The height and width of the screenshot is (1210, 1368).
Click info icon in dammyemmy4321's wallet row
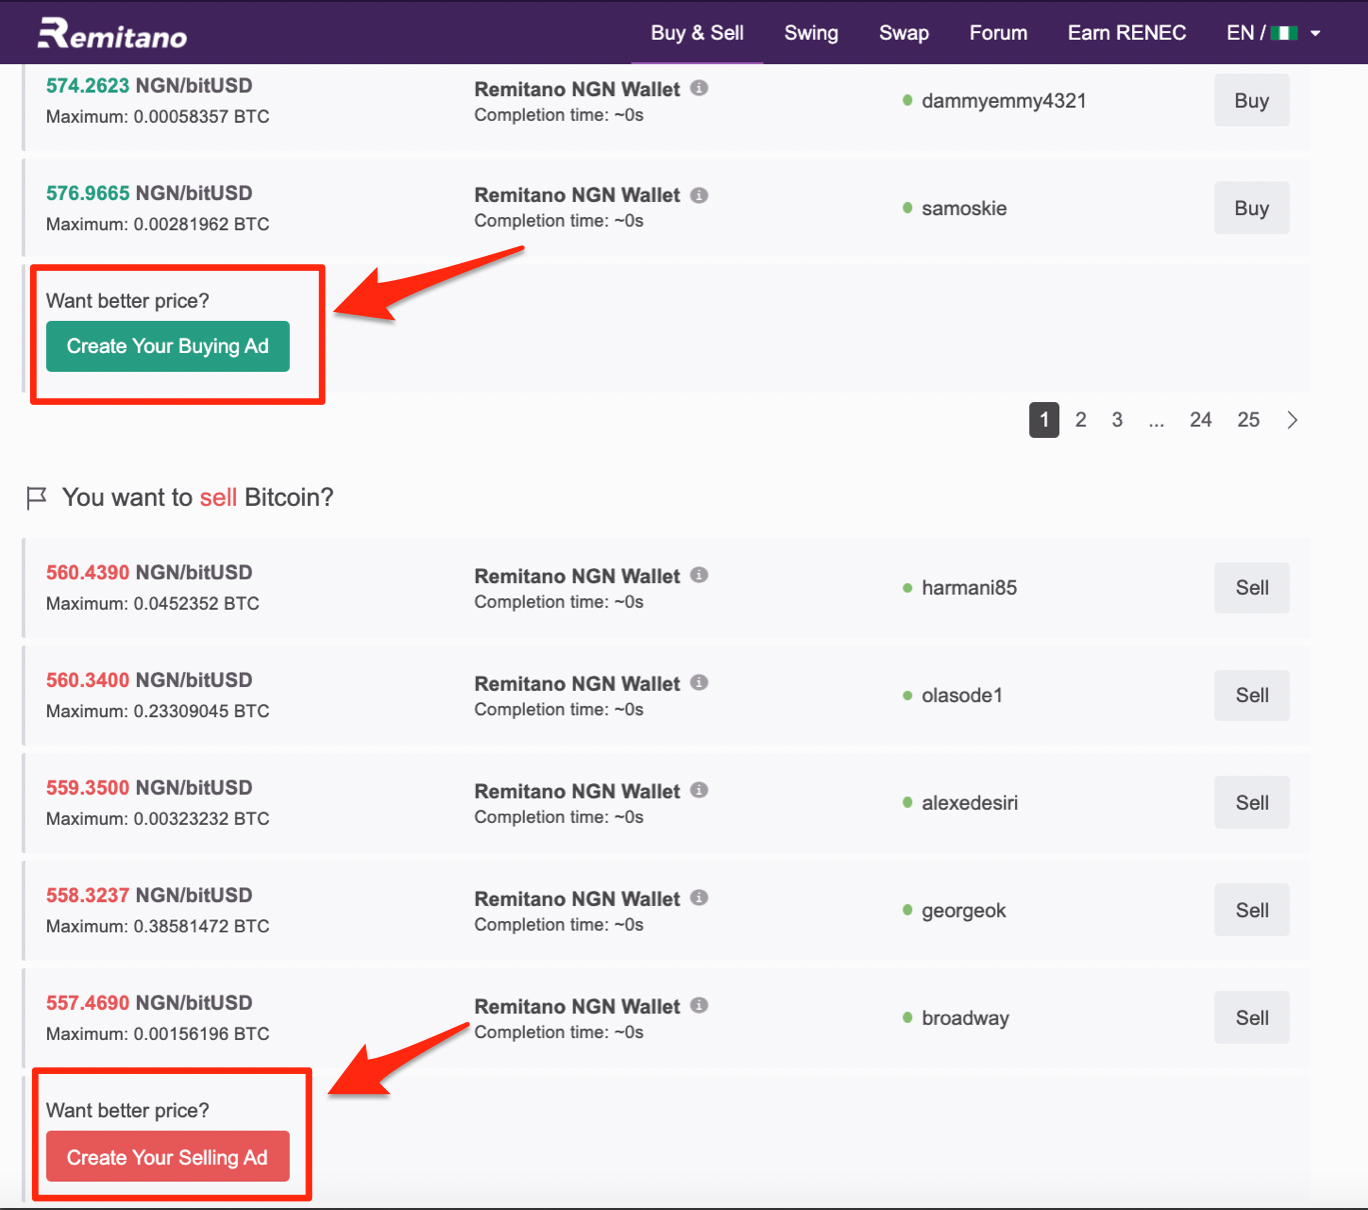click(700, 88)
